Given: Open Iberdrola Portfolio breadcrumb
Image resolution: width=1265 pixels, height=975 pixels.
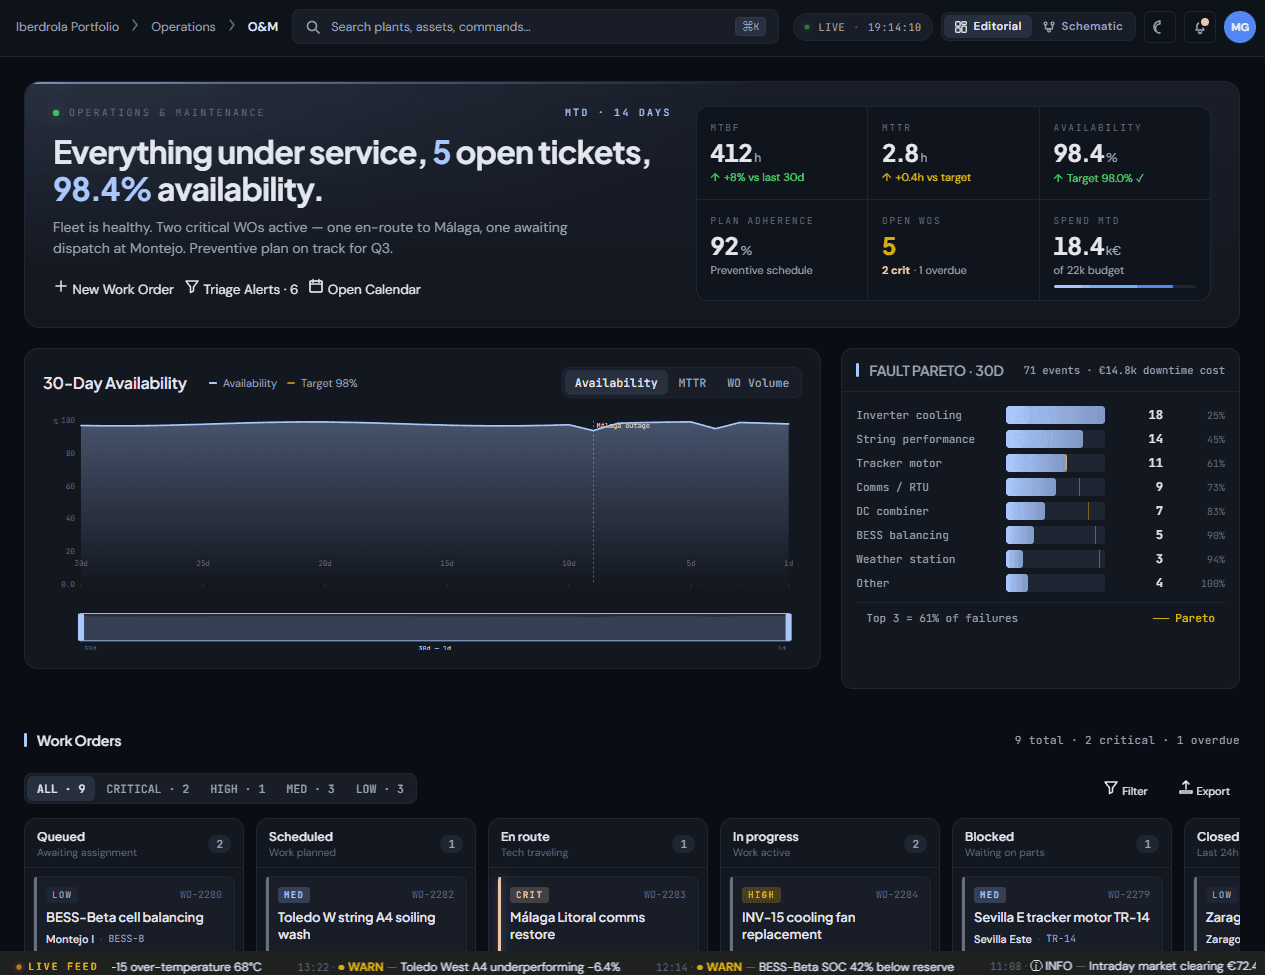Looking at the screenshot, I should (x=67, y=27).
